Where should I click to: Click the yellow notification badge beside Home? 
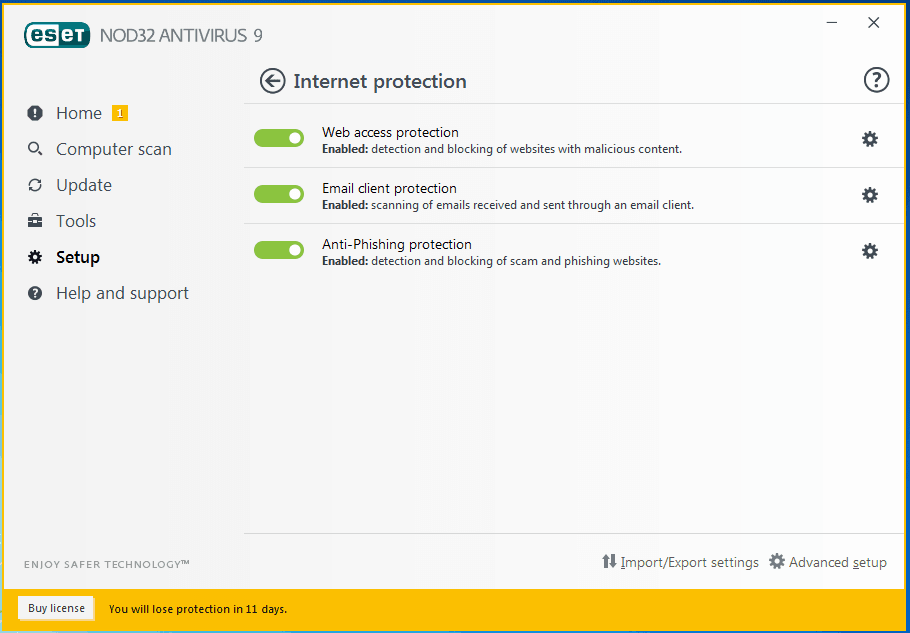point(120,113)
